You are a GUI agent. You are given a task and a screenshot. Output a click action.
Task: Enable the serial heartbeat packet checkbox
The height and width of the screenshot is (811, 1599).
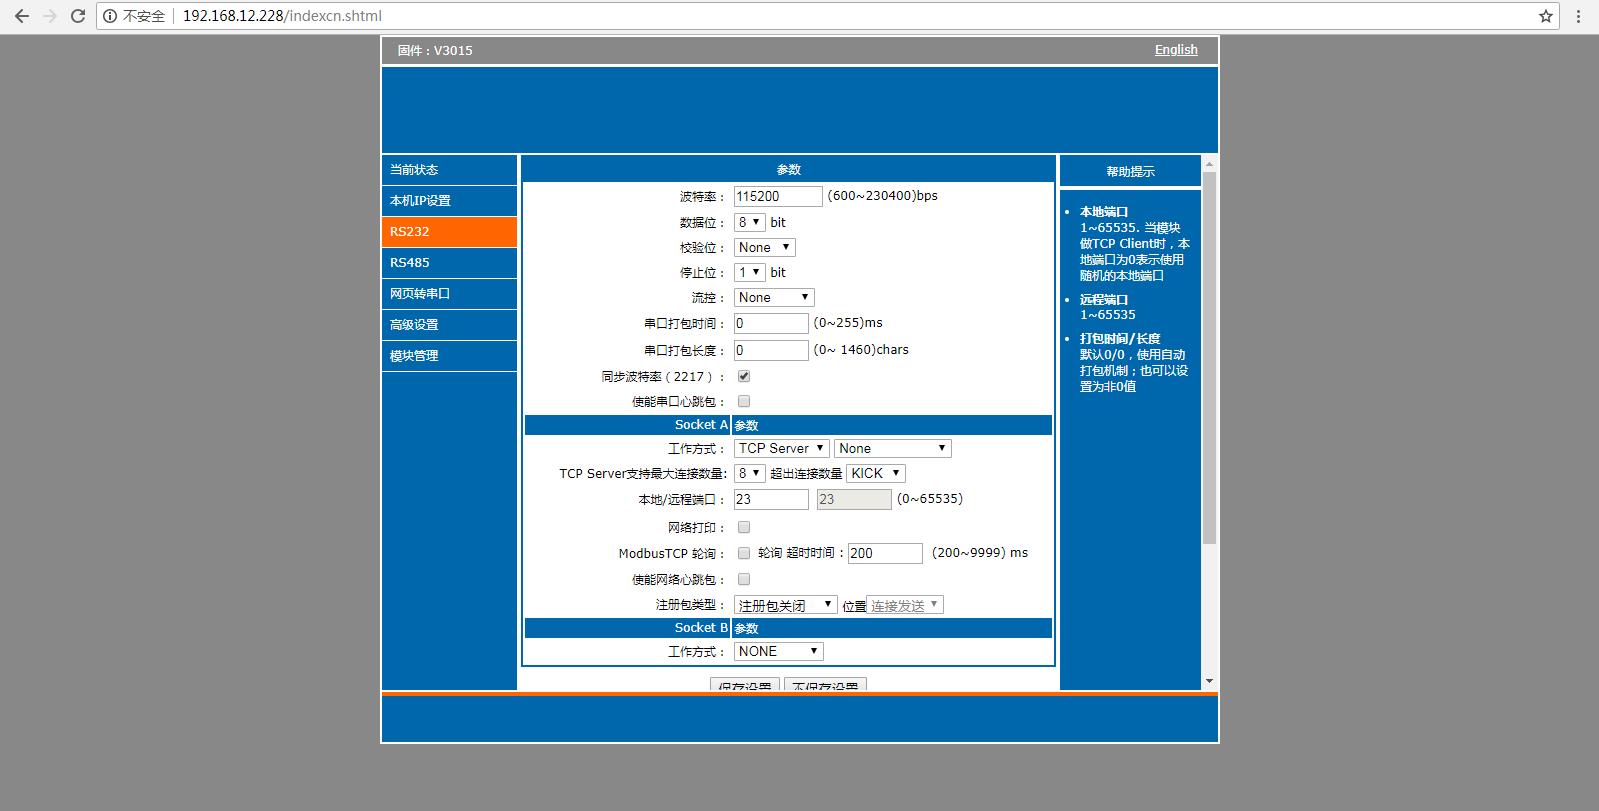[744, 401]
